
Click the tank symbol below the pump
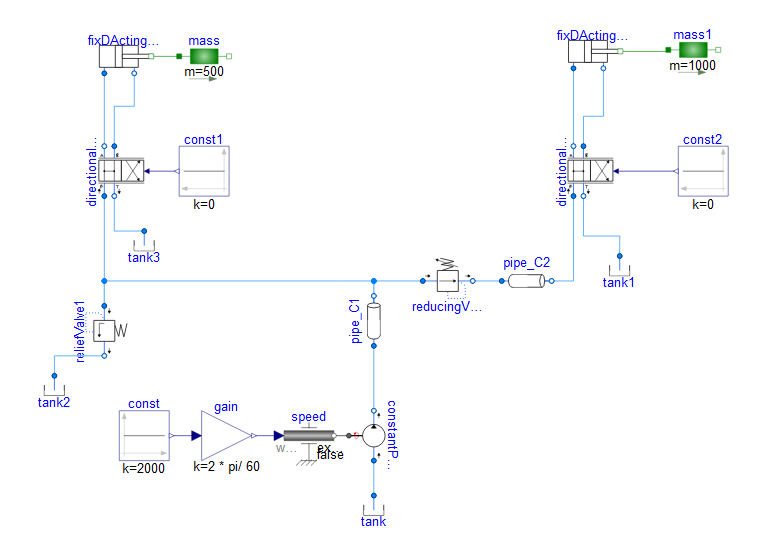pos(374,510)
